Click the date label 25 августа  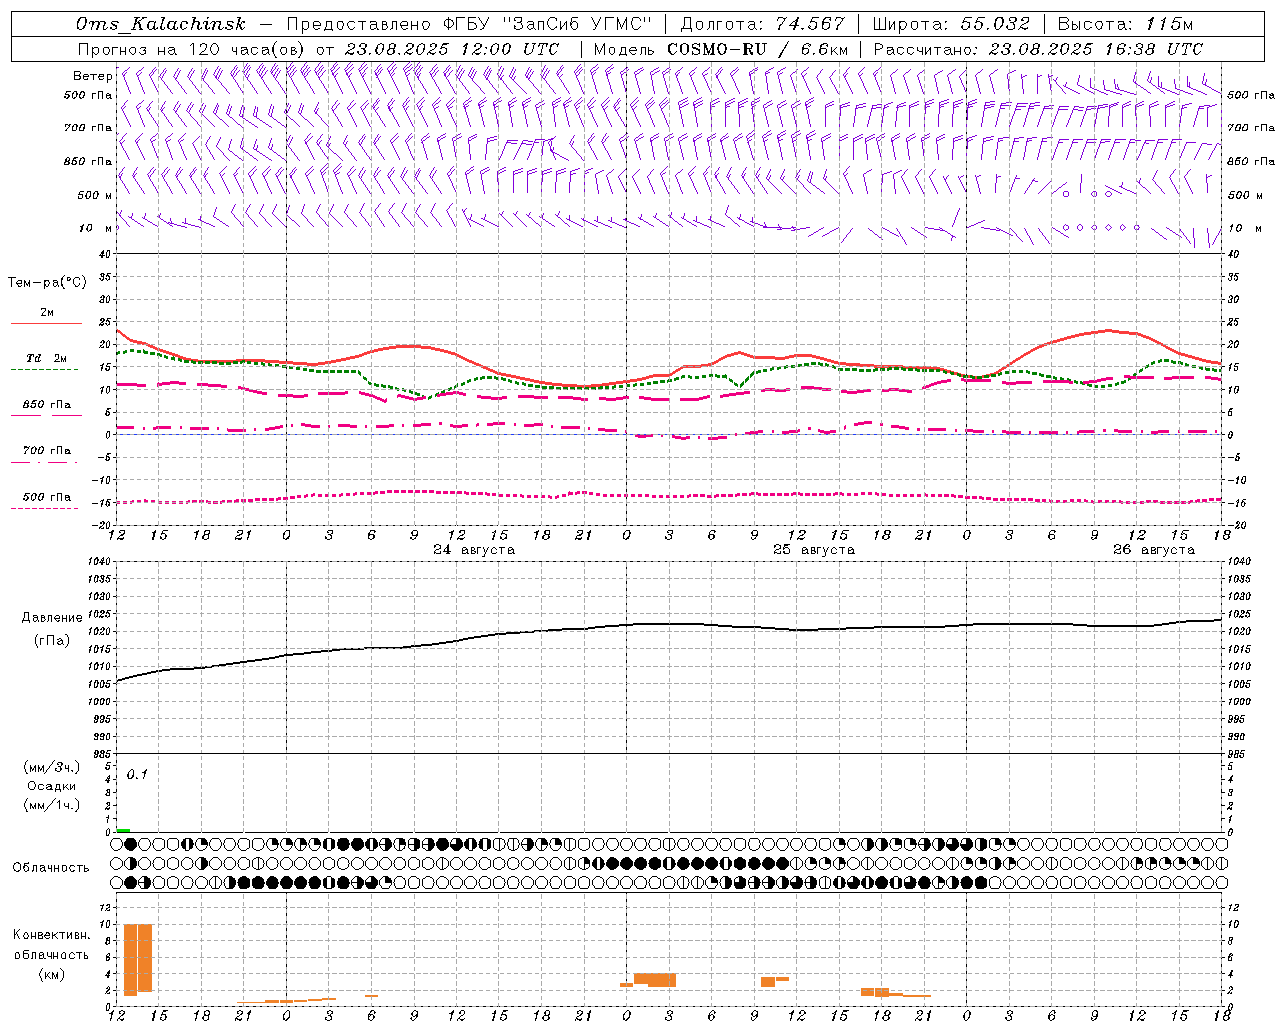pos(814,550)
